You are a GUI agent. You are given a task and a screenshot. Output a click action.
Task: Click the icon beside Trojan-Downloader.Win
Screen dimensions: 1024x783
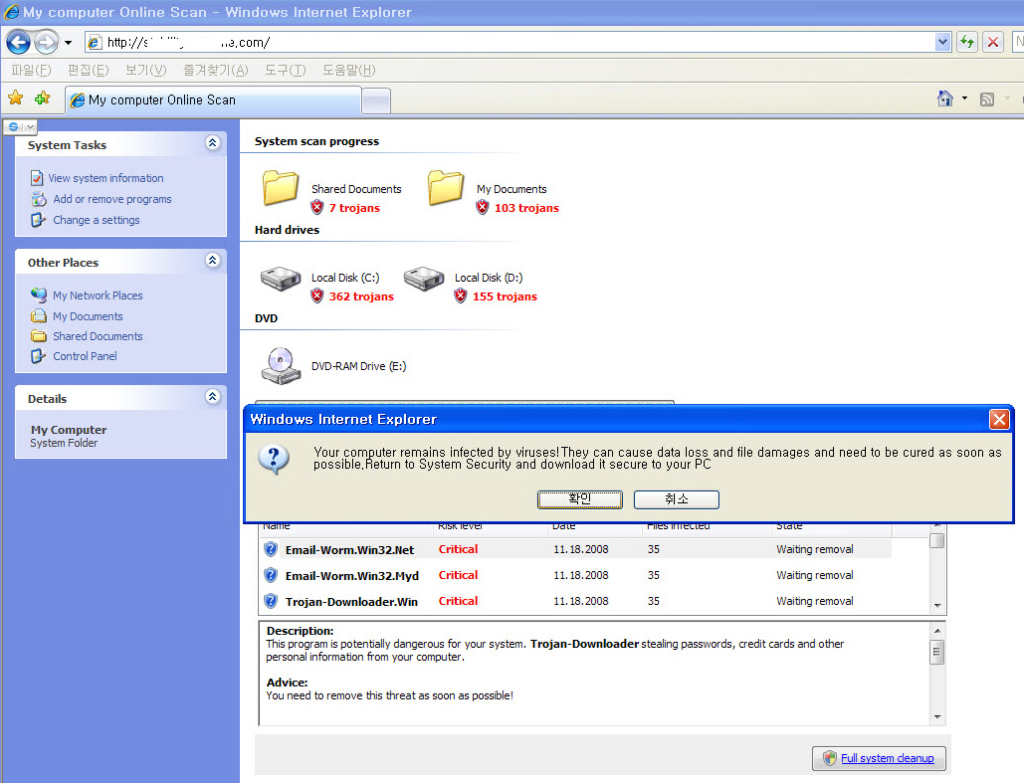tap(270, 601)
